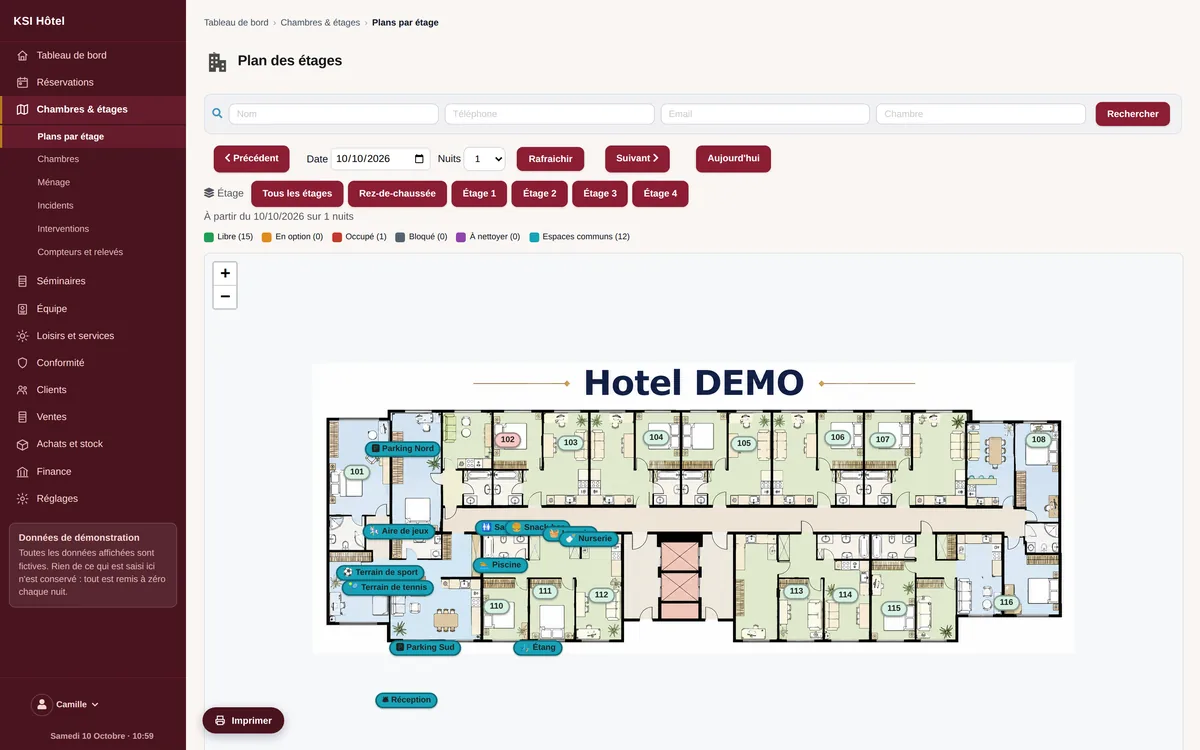Switch to Étage 2 floor
The height and width of the screenshot is (750, 1200).
[x=539, y=194]
